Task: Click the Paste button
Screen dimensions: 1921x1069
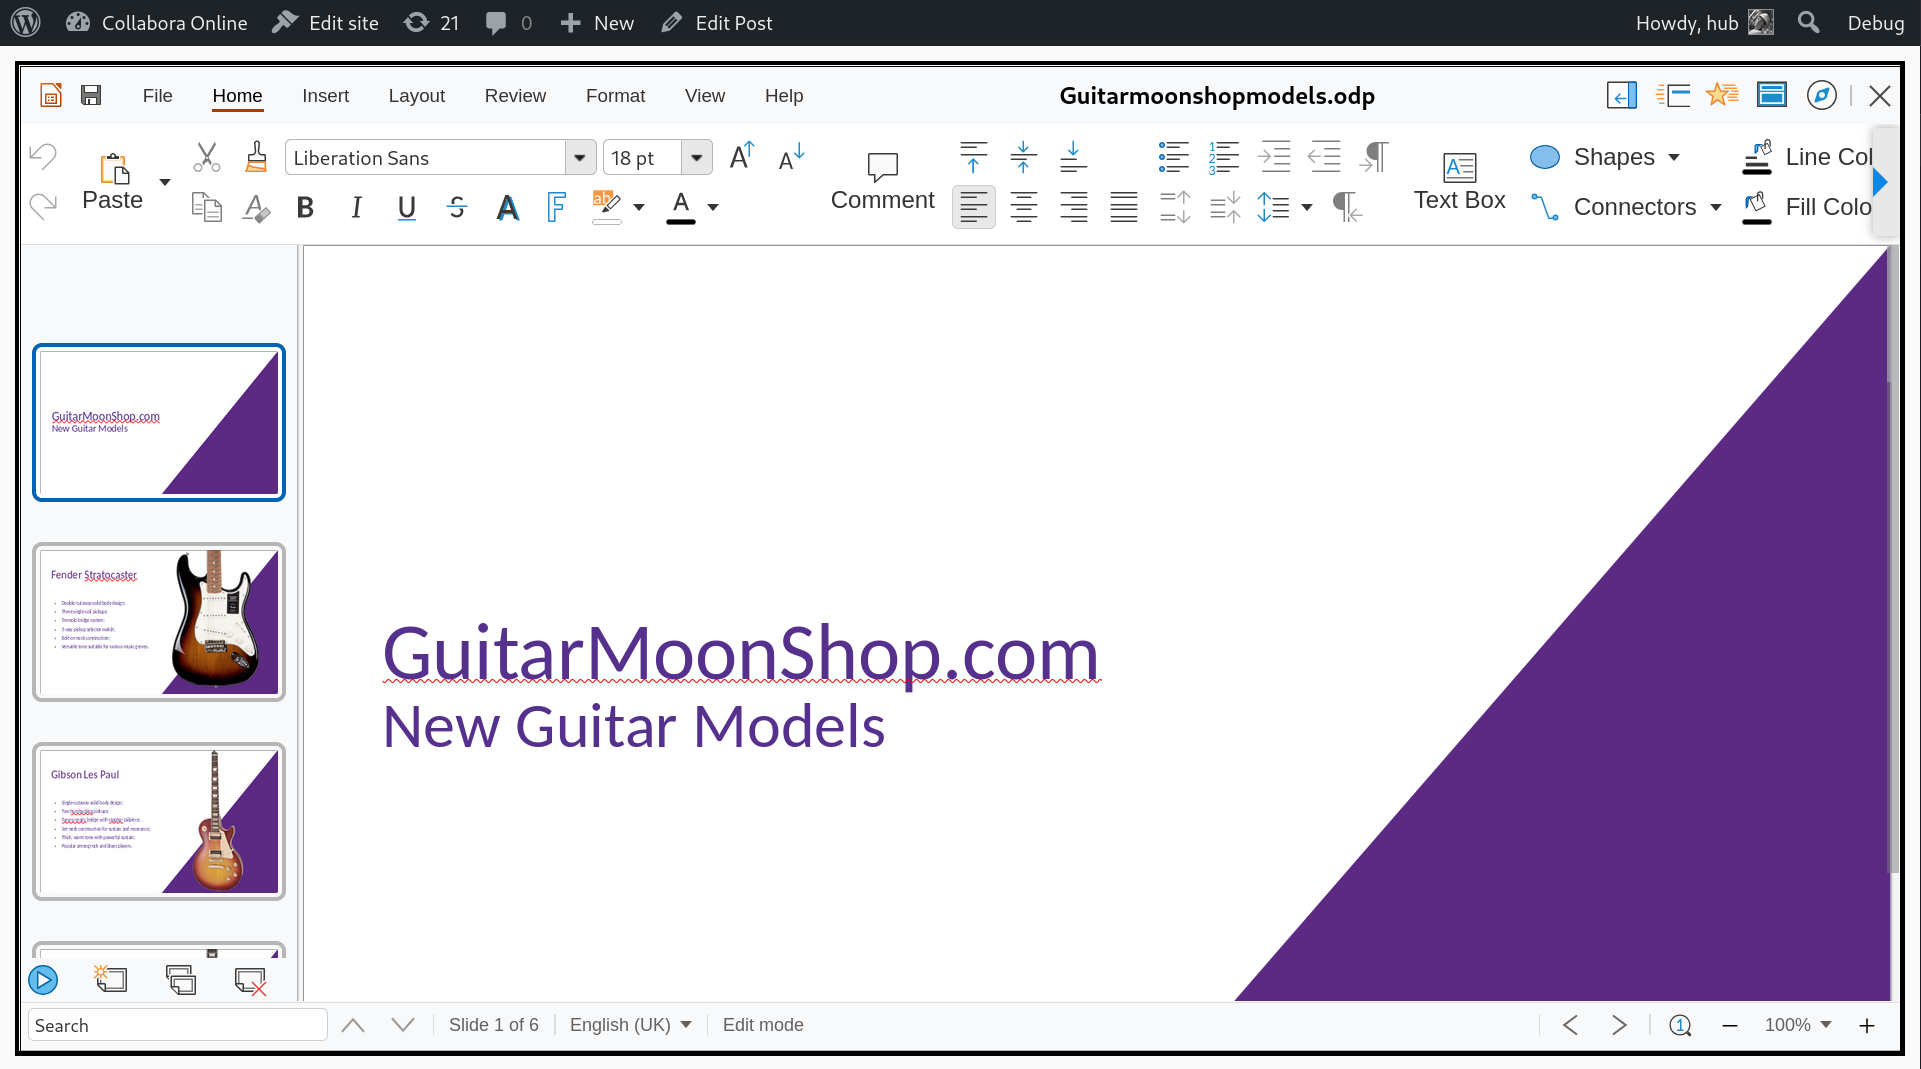Action: (112, 182)
